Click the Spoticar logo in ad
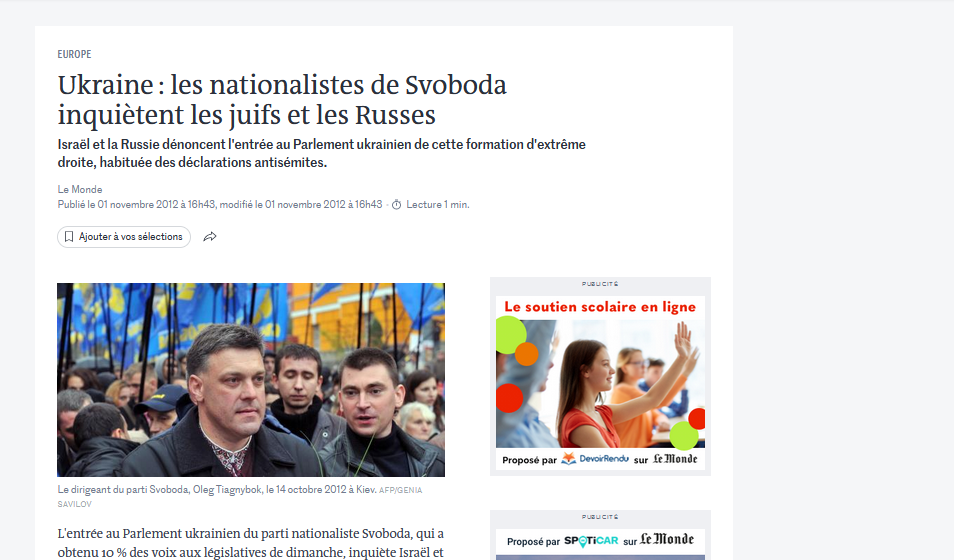 pos(591,541)
